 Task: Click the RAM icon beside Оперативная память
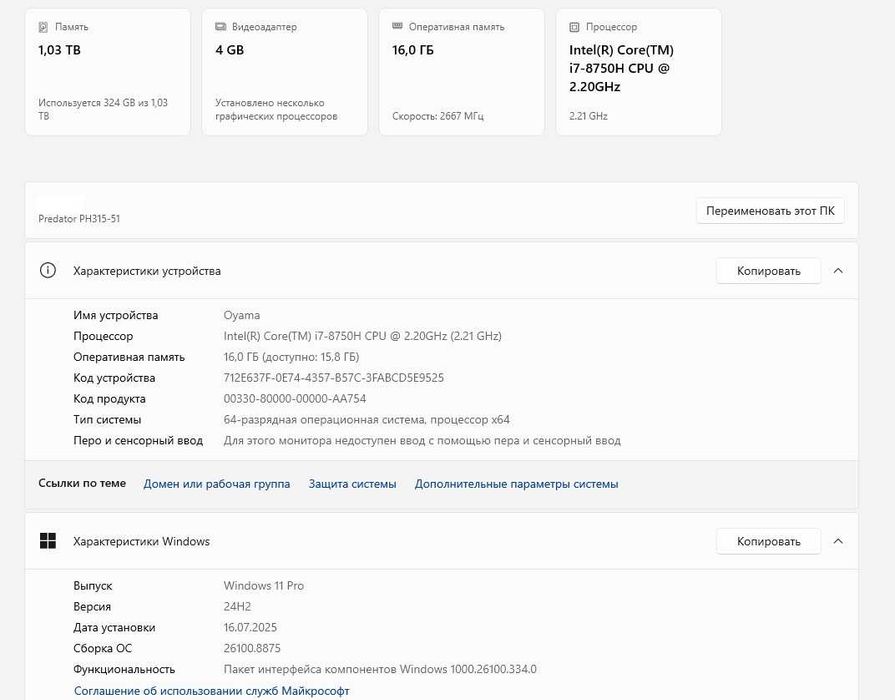[x=397, y=26]
